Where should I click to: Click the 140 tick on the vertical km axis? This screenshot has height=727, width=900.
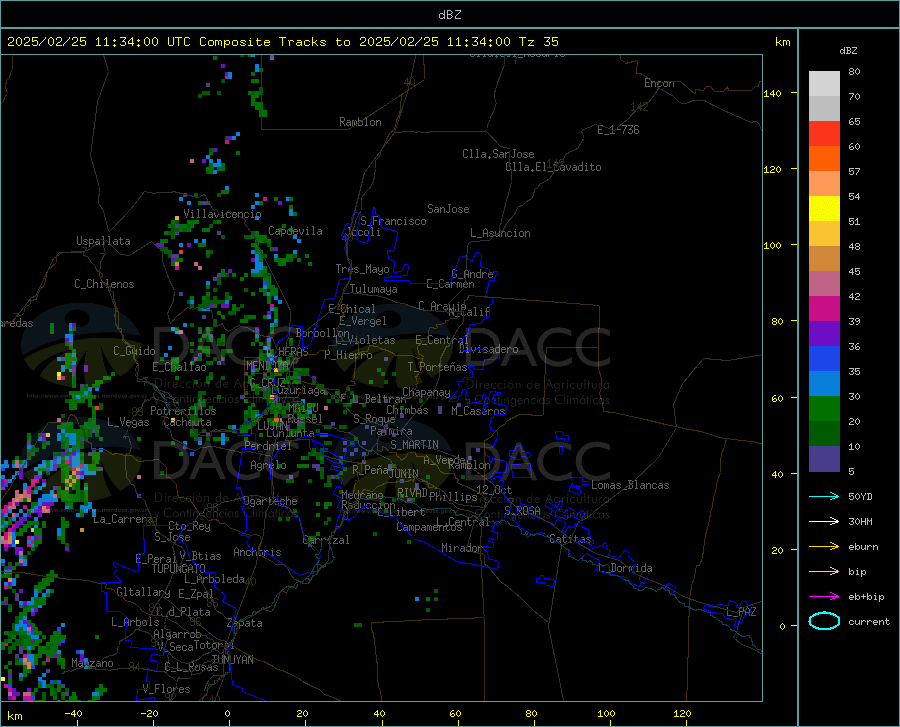[772, 94]
